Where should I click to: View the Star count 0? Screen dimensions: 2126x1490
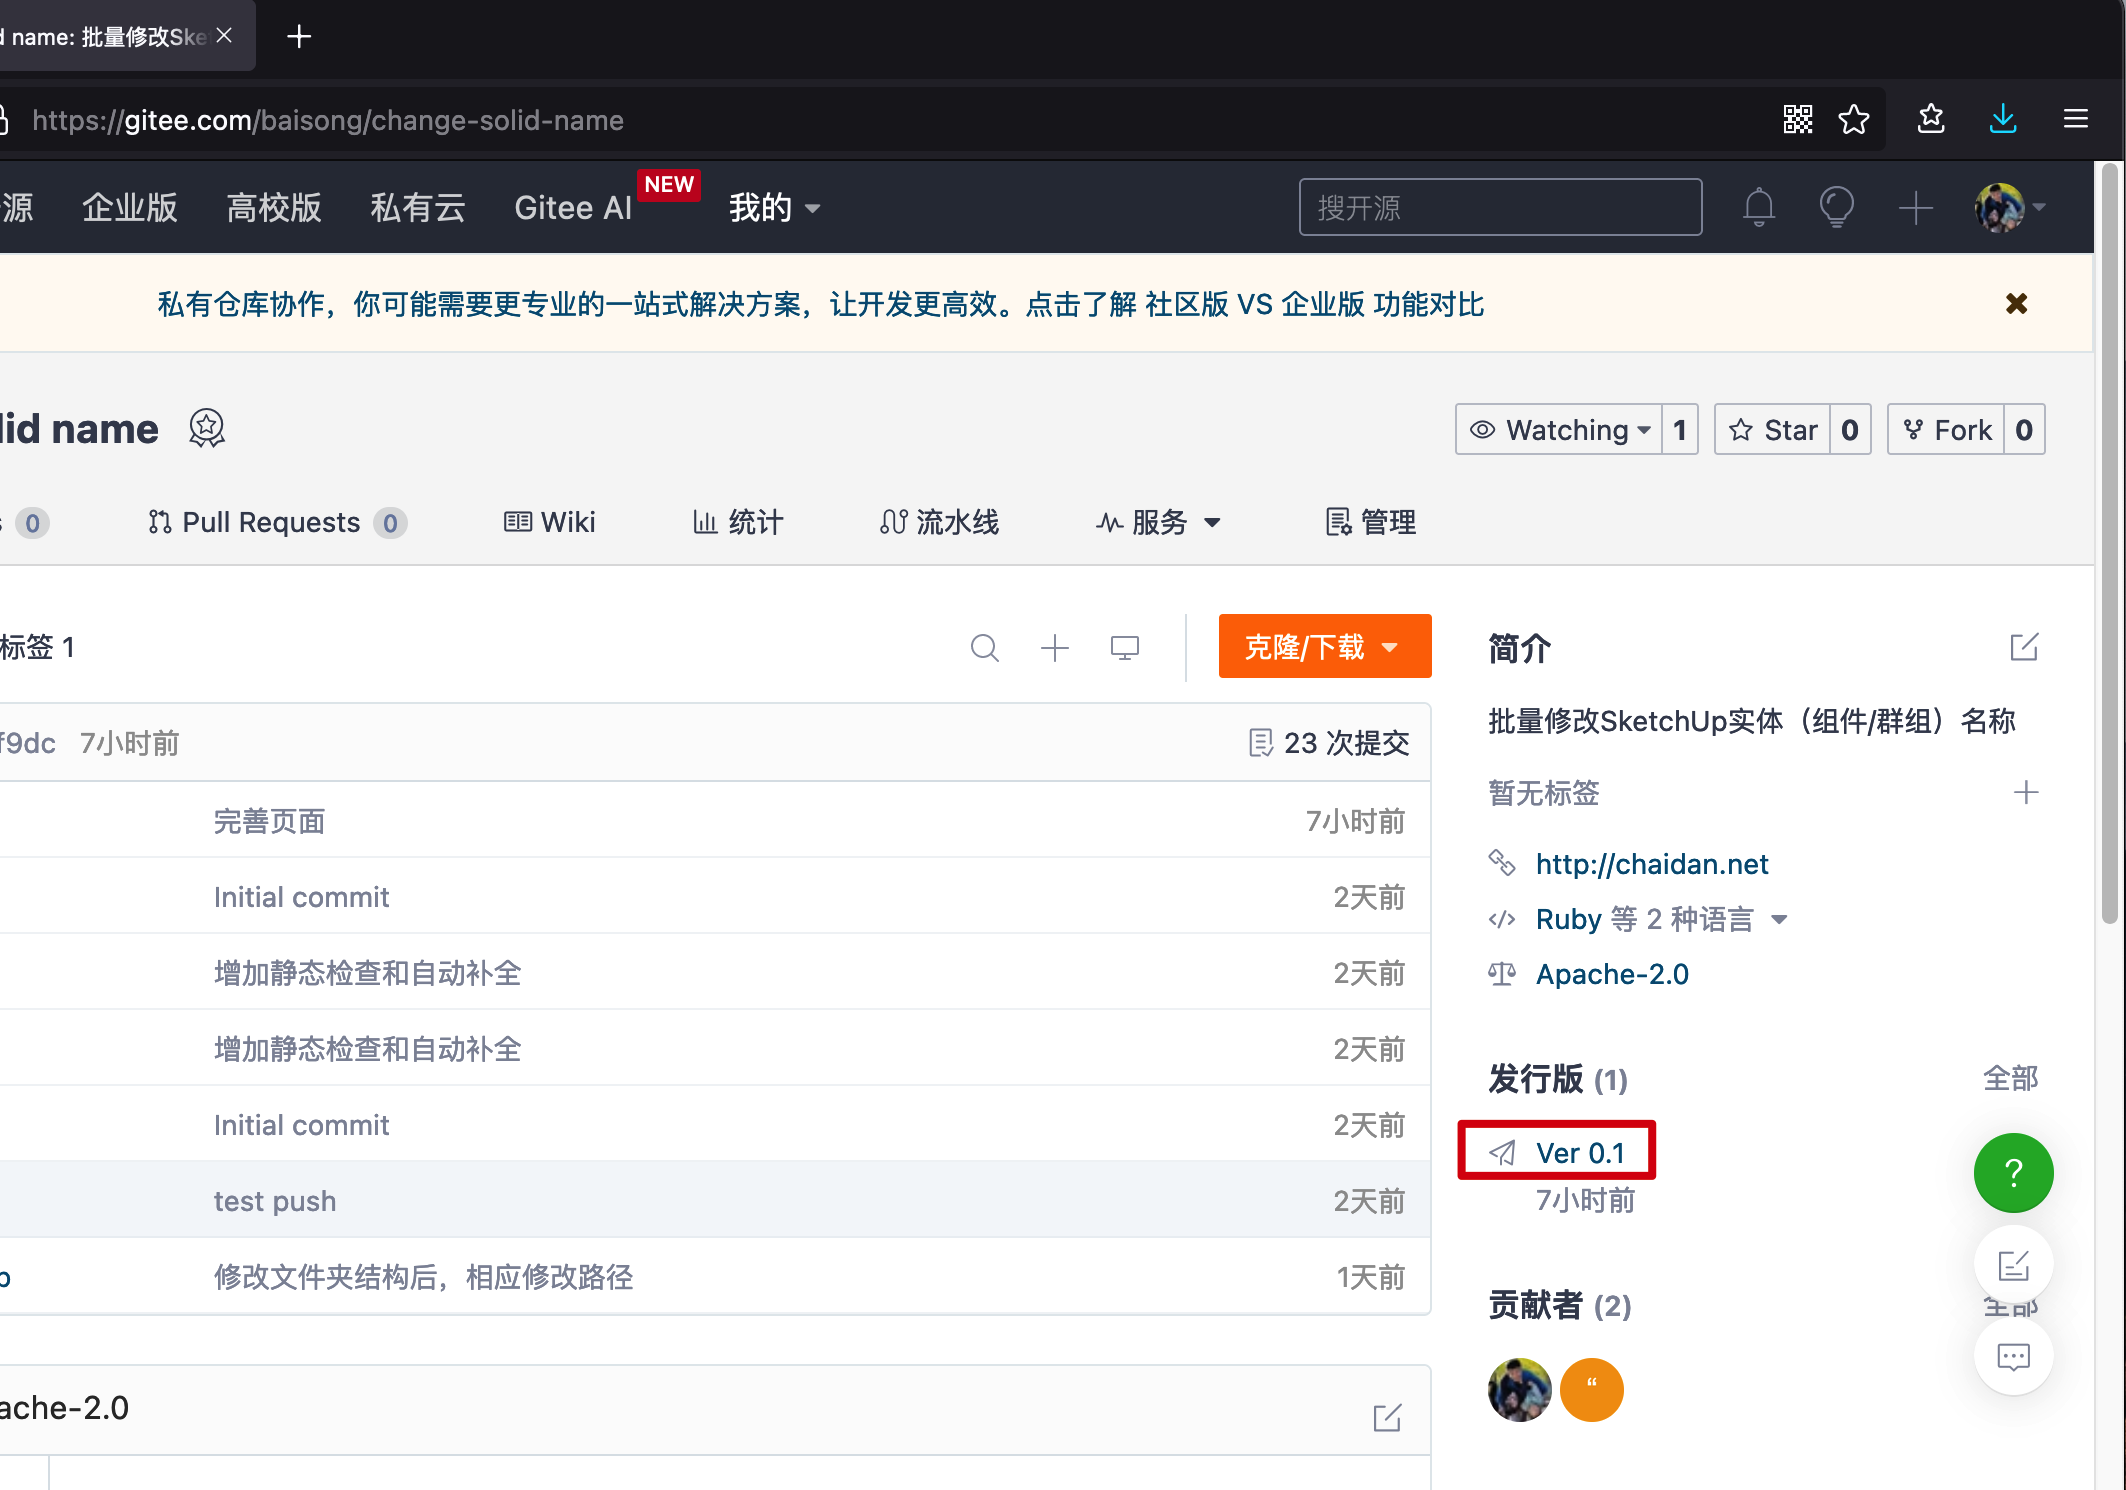point(1850,430)
